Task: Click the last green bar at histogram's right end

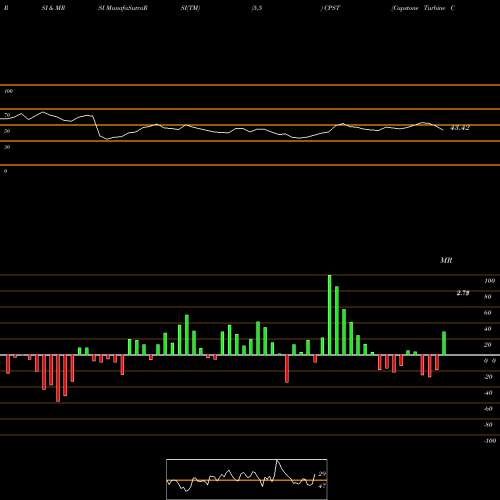Action: 444,343
